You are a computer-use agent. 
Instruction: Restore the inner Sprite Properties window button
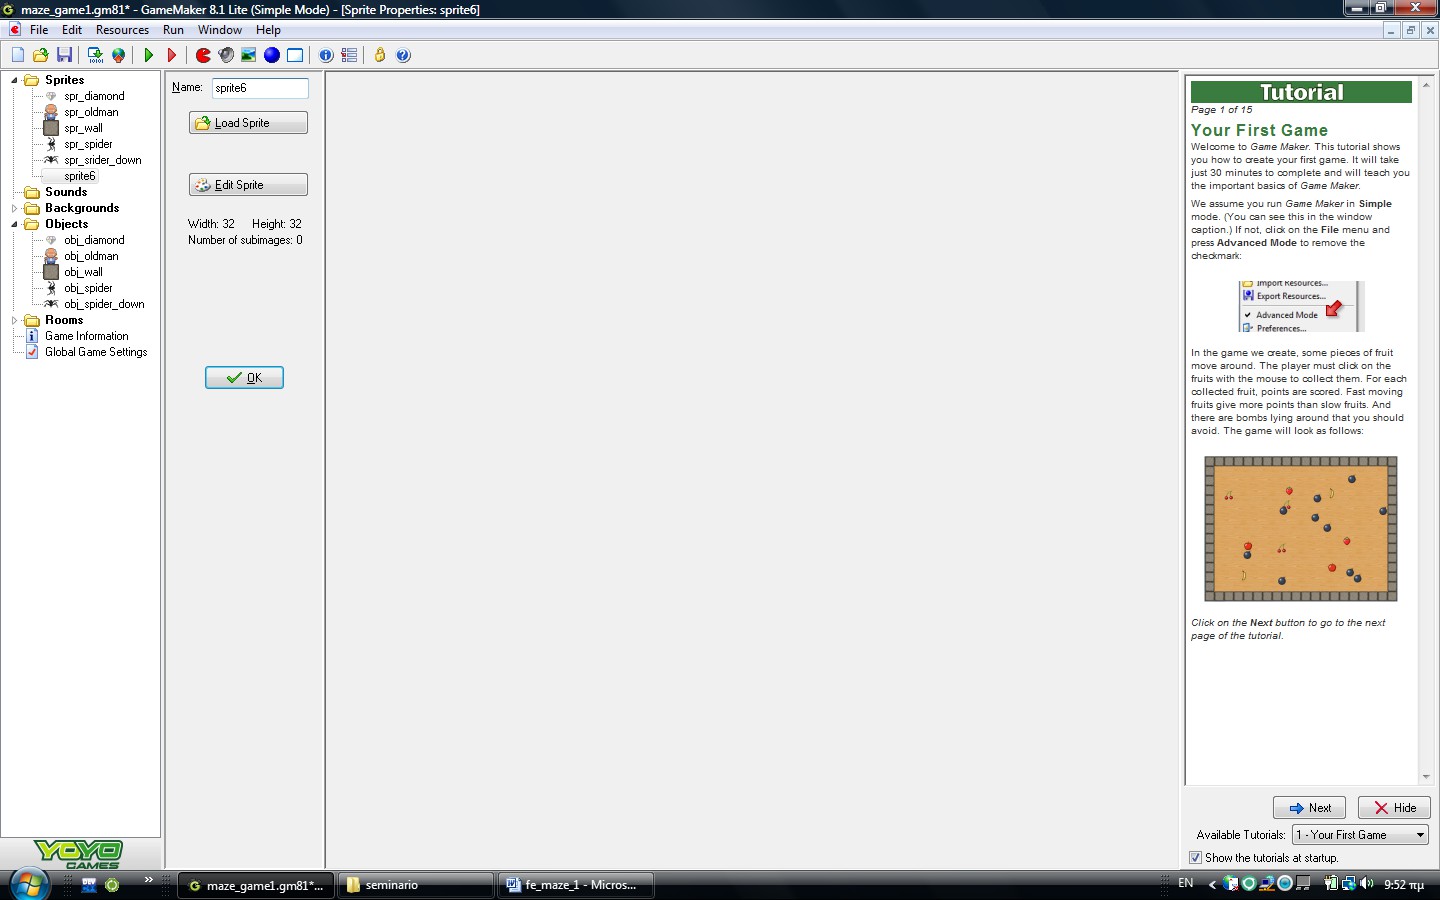pos(1410,30)
